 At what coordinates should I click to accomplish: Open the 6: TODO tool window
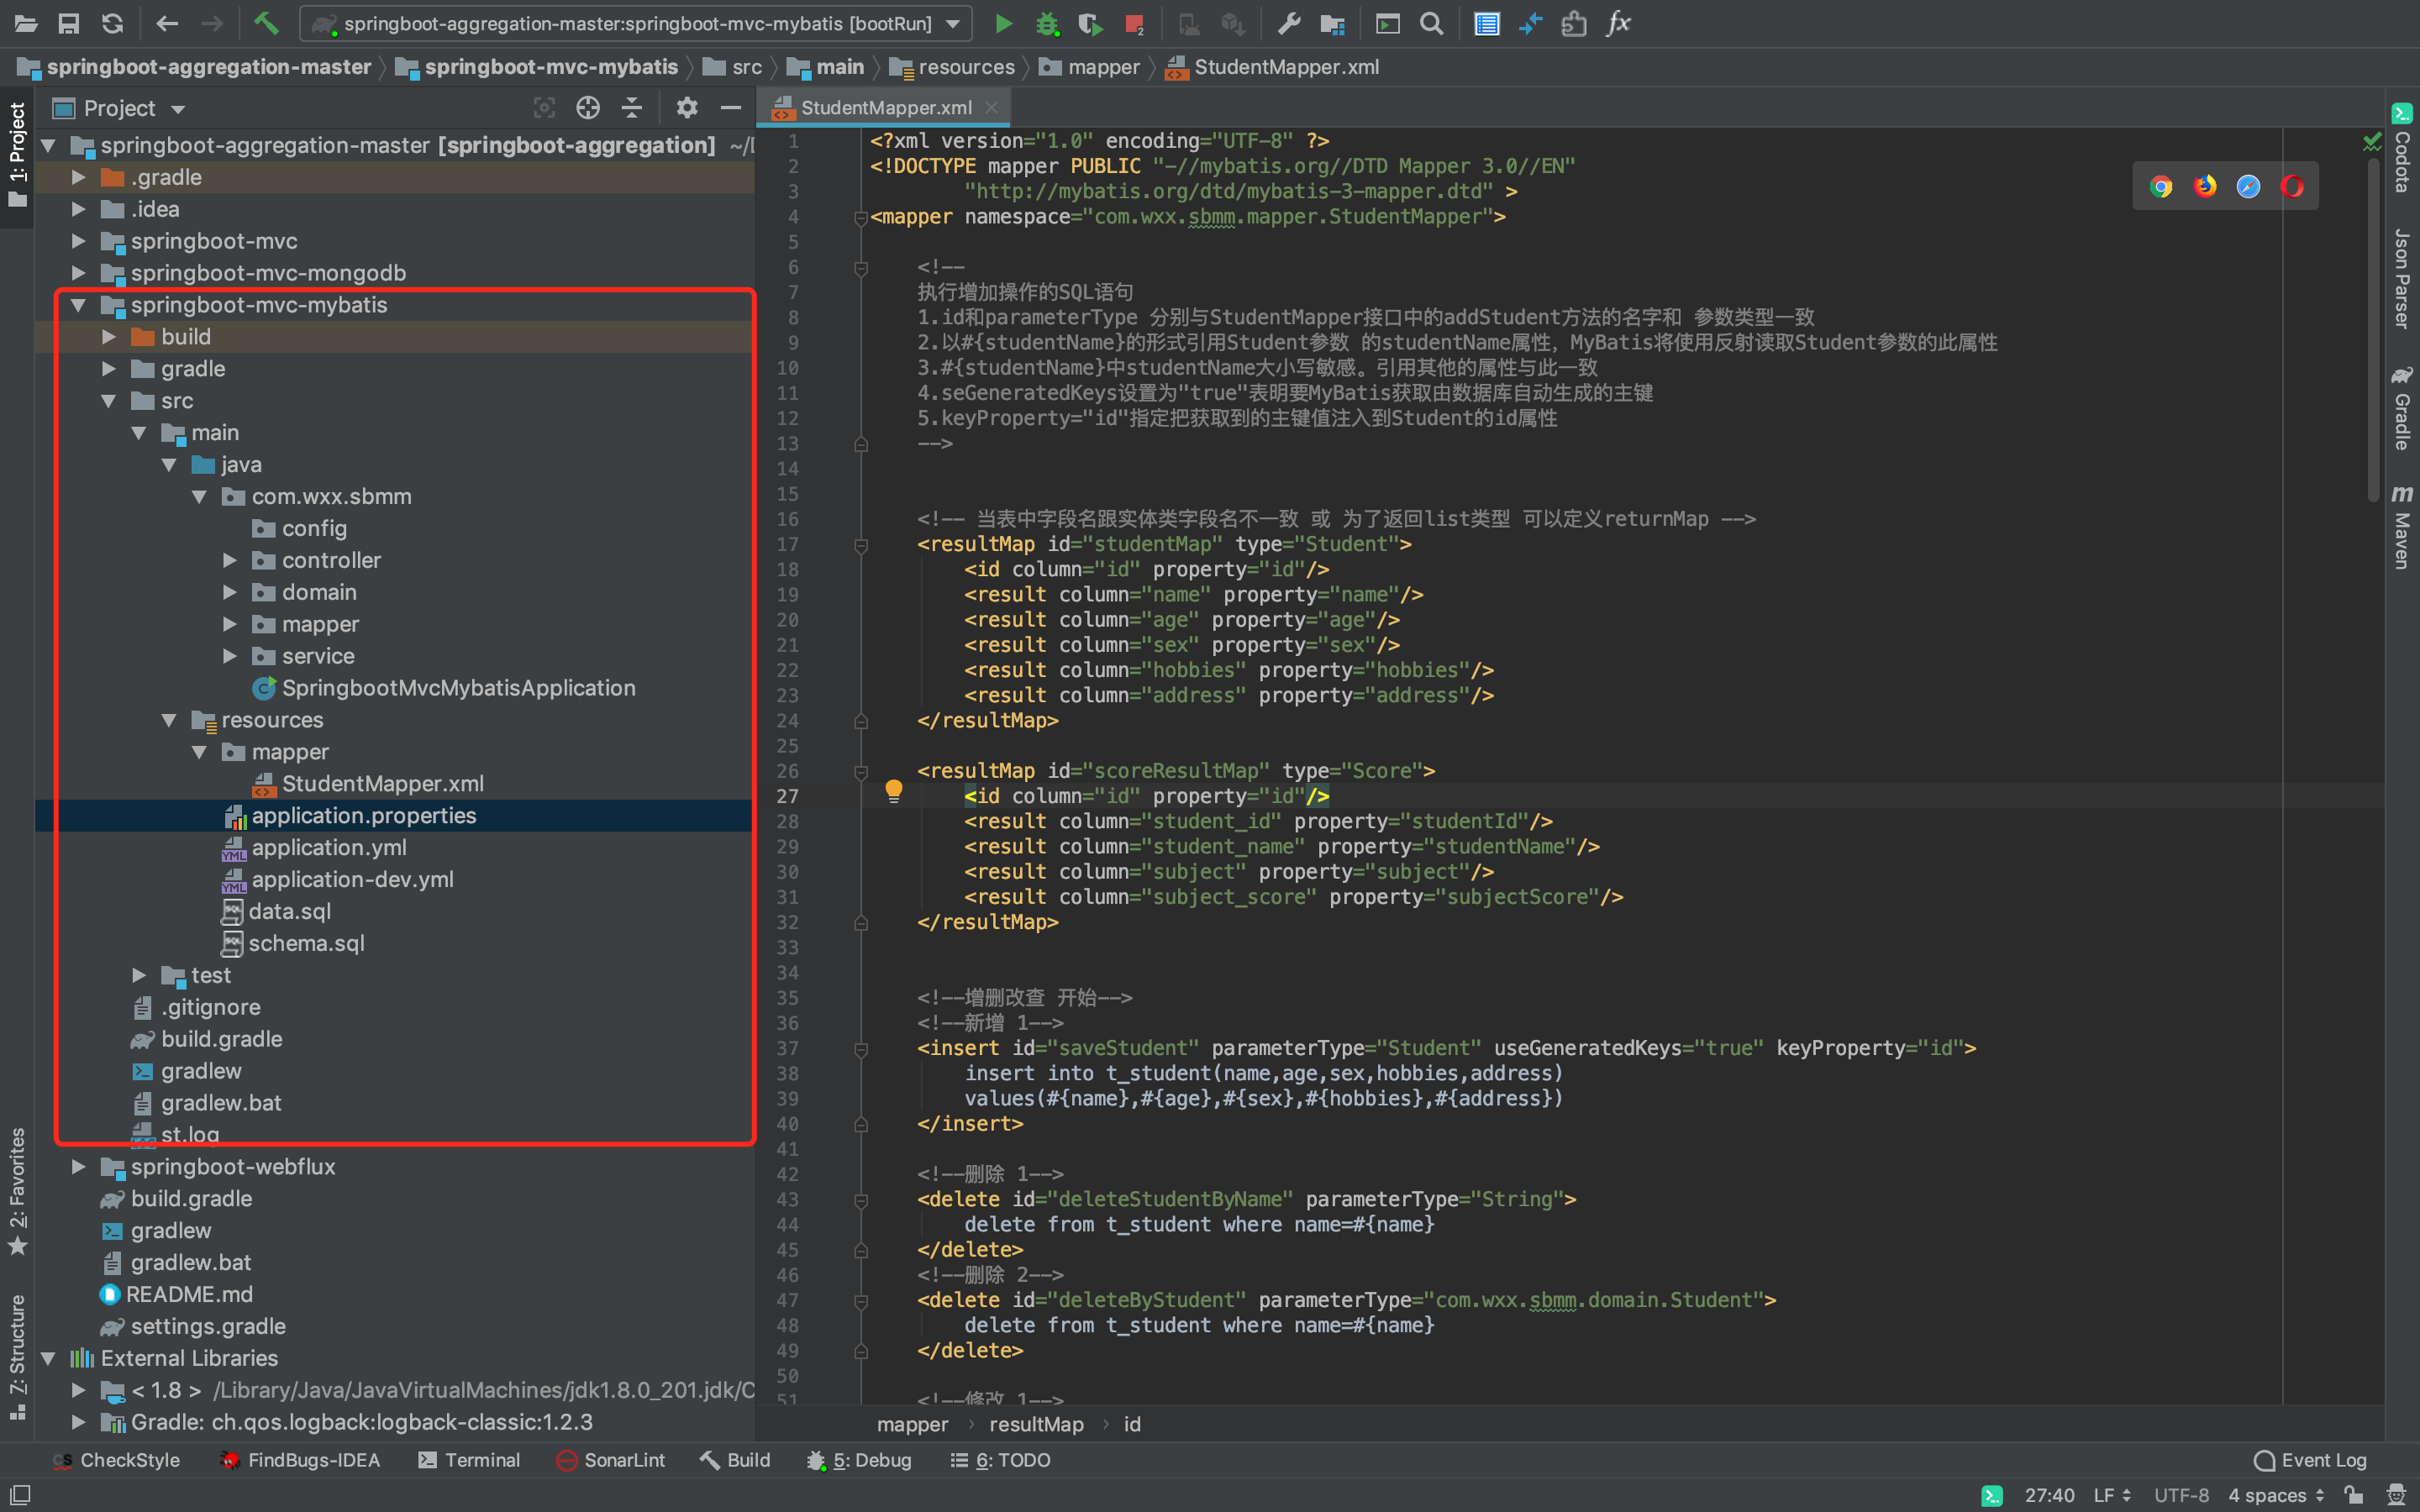[1000, 1460]
